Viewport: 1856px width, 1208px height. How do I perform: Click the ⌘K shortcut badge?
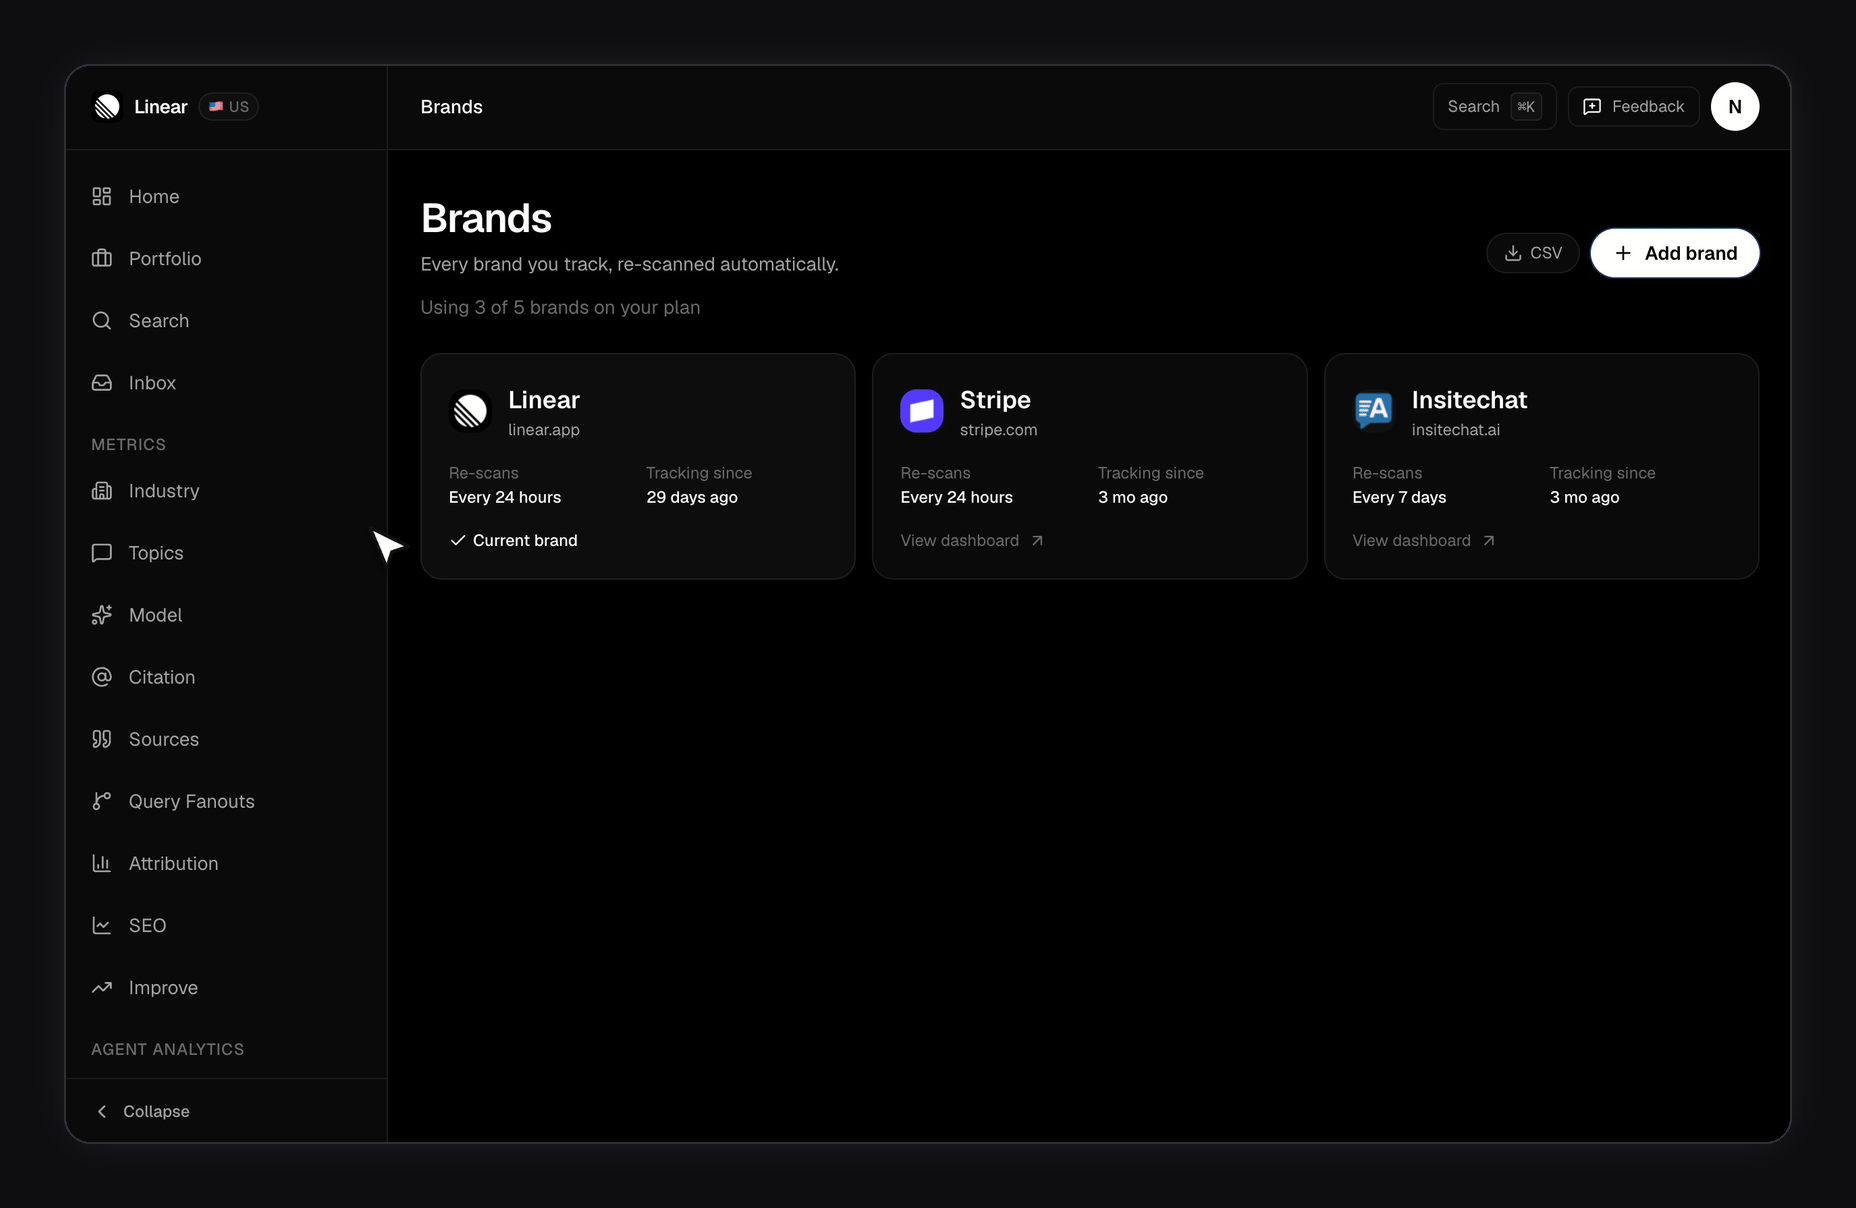coord(1526,107)
